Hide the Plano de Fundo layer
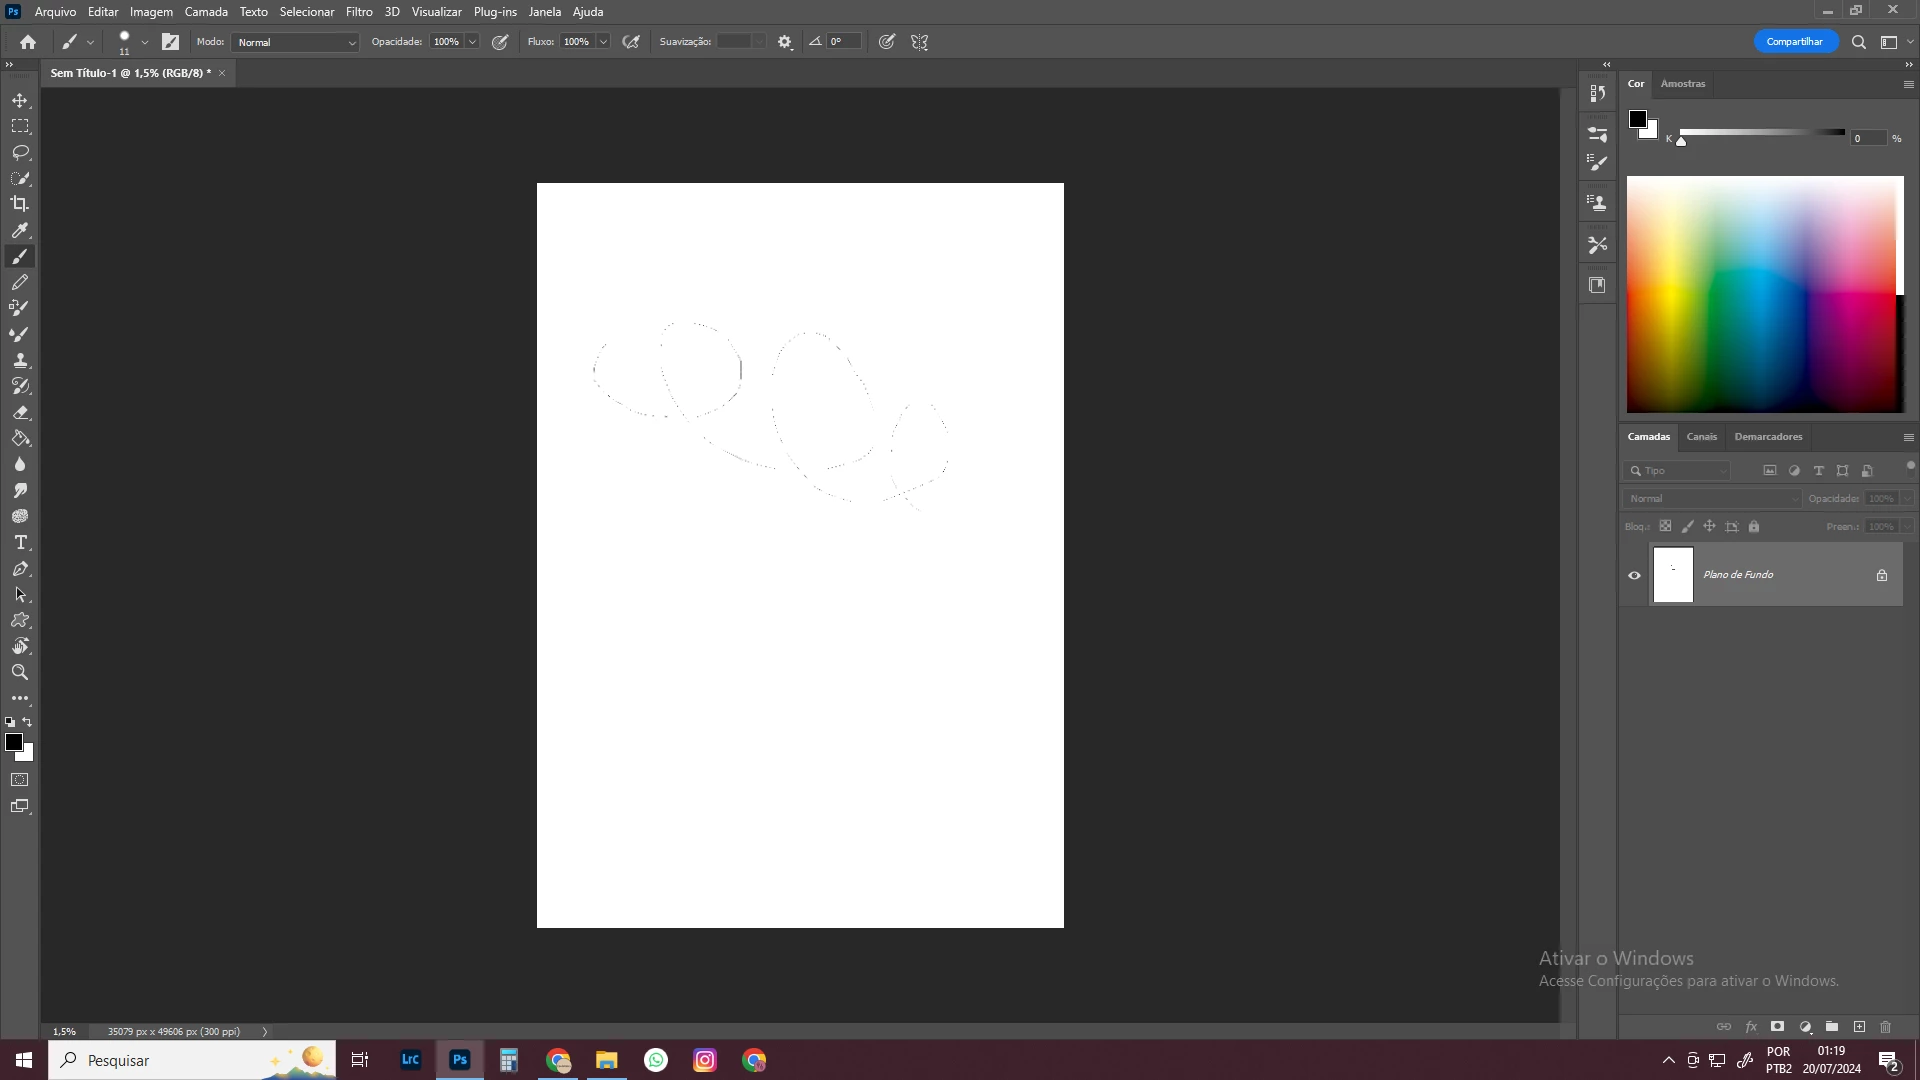The height and width of the screenshot is (1080, 1920). pos(1634,575)
